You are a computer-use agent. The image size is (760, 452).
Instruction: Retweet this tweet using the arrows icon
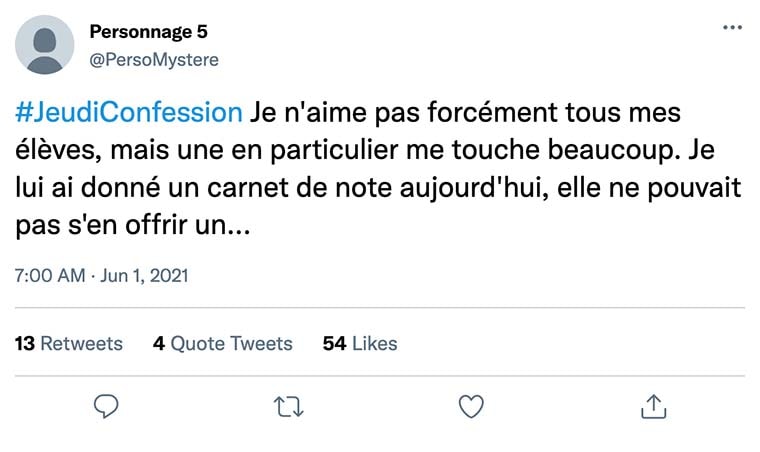tap(288, 405)
